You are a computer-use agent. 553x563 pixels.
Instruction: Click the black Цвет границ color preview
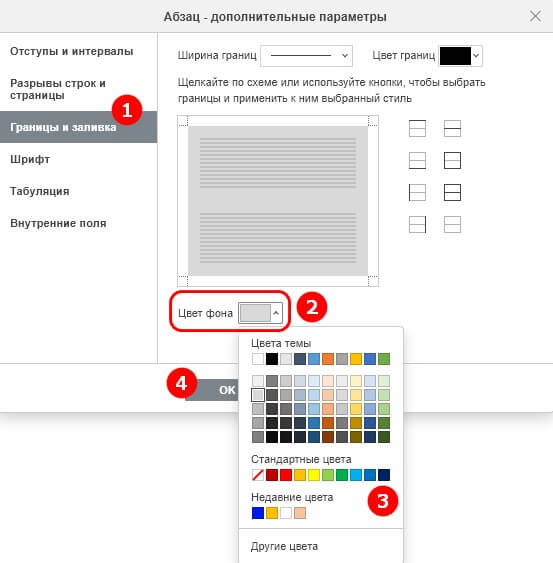455,56
